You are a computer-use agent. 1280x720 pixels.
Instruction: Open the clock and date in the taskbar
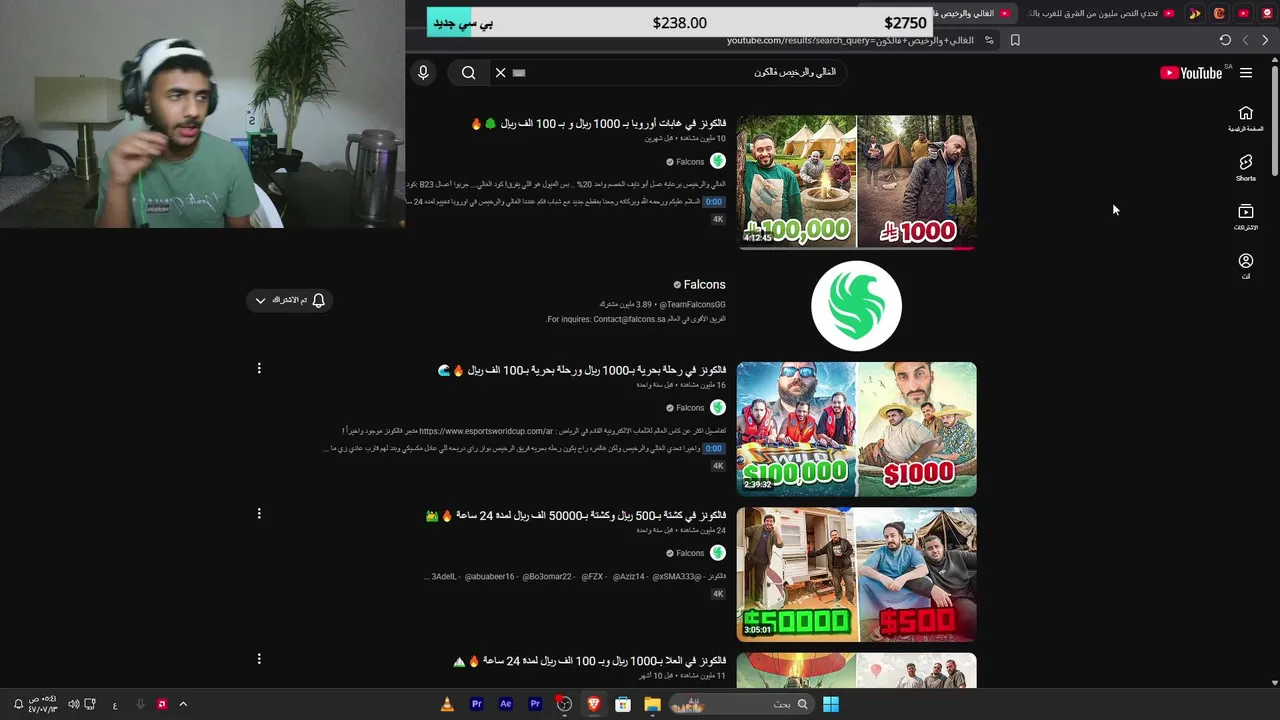point(43,704)
